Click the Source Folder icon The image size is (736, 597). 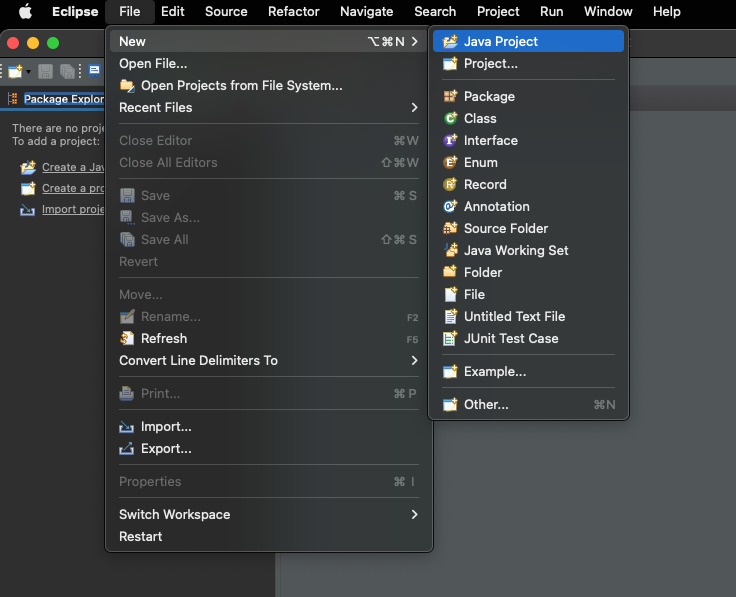coord(450,229)
